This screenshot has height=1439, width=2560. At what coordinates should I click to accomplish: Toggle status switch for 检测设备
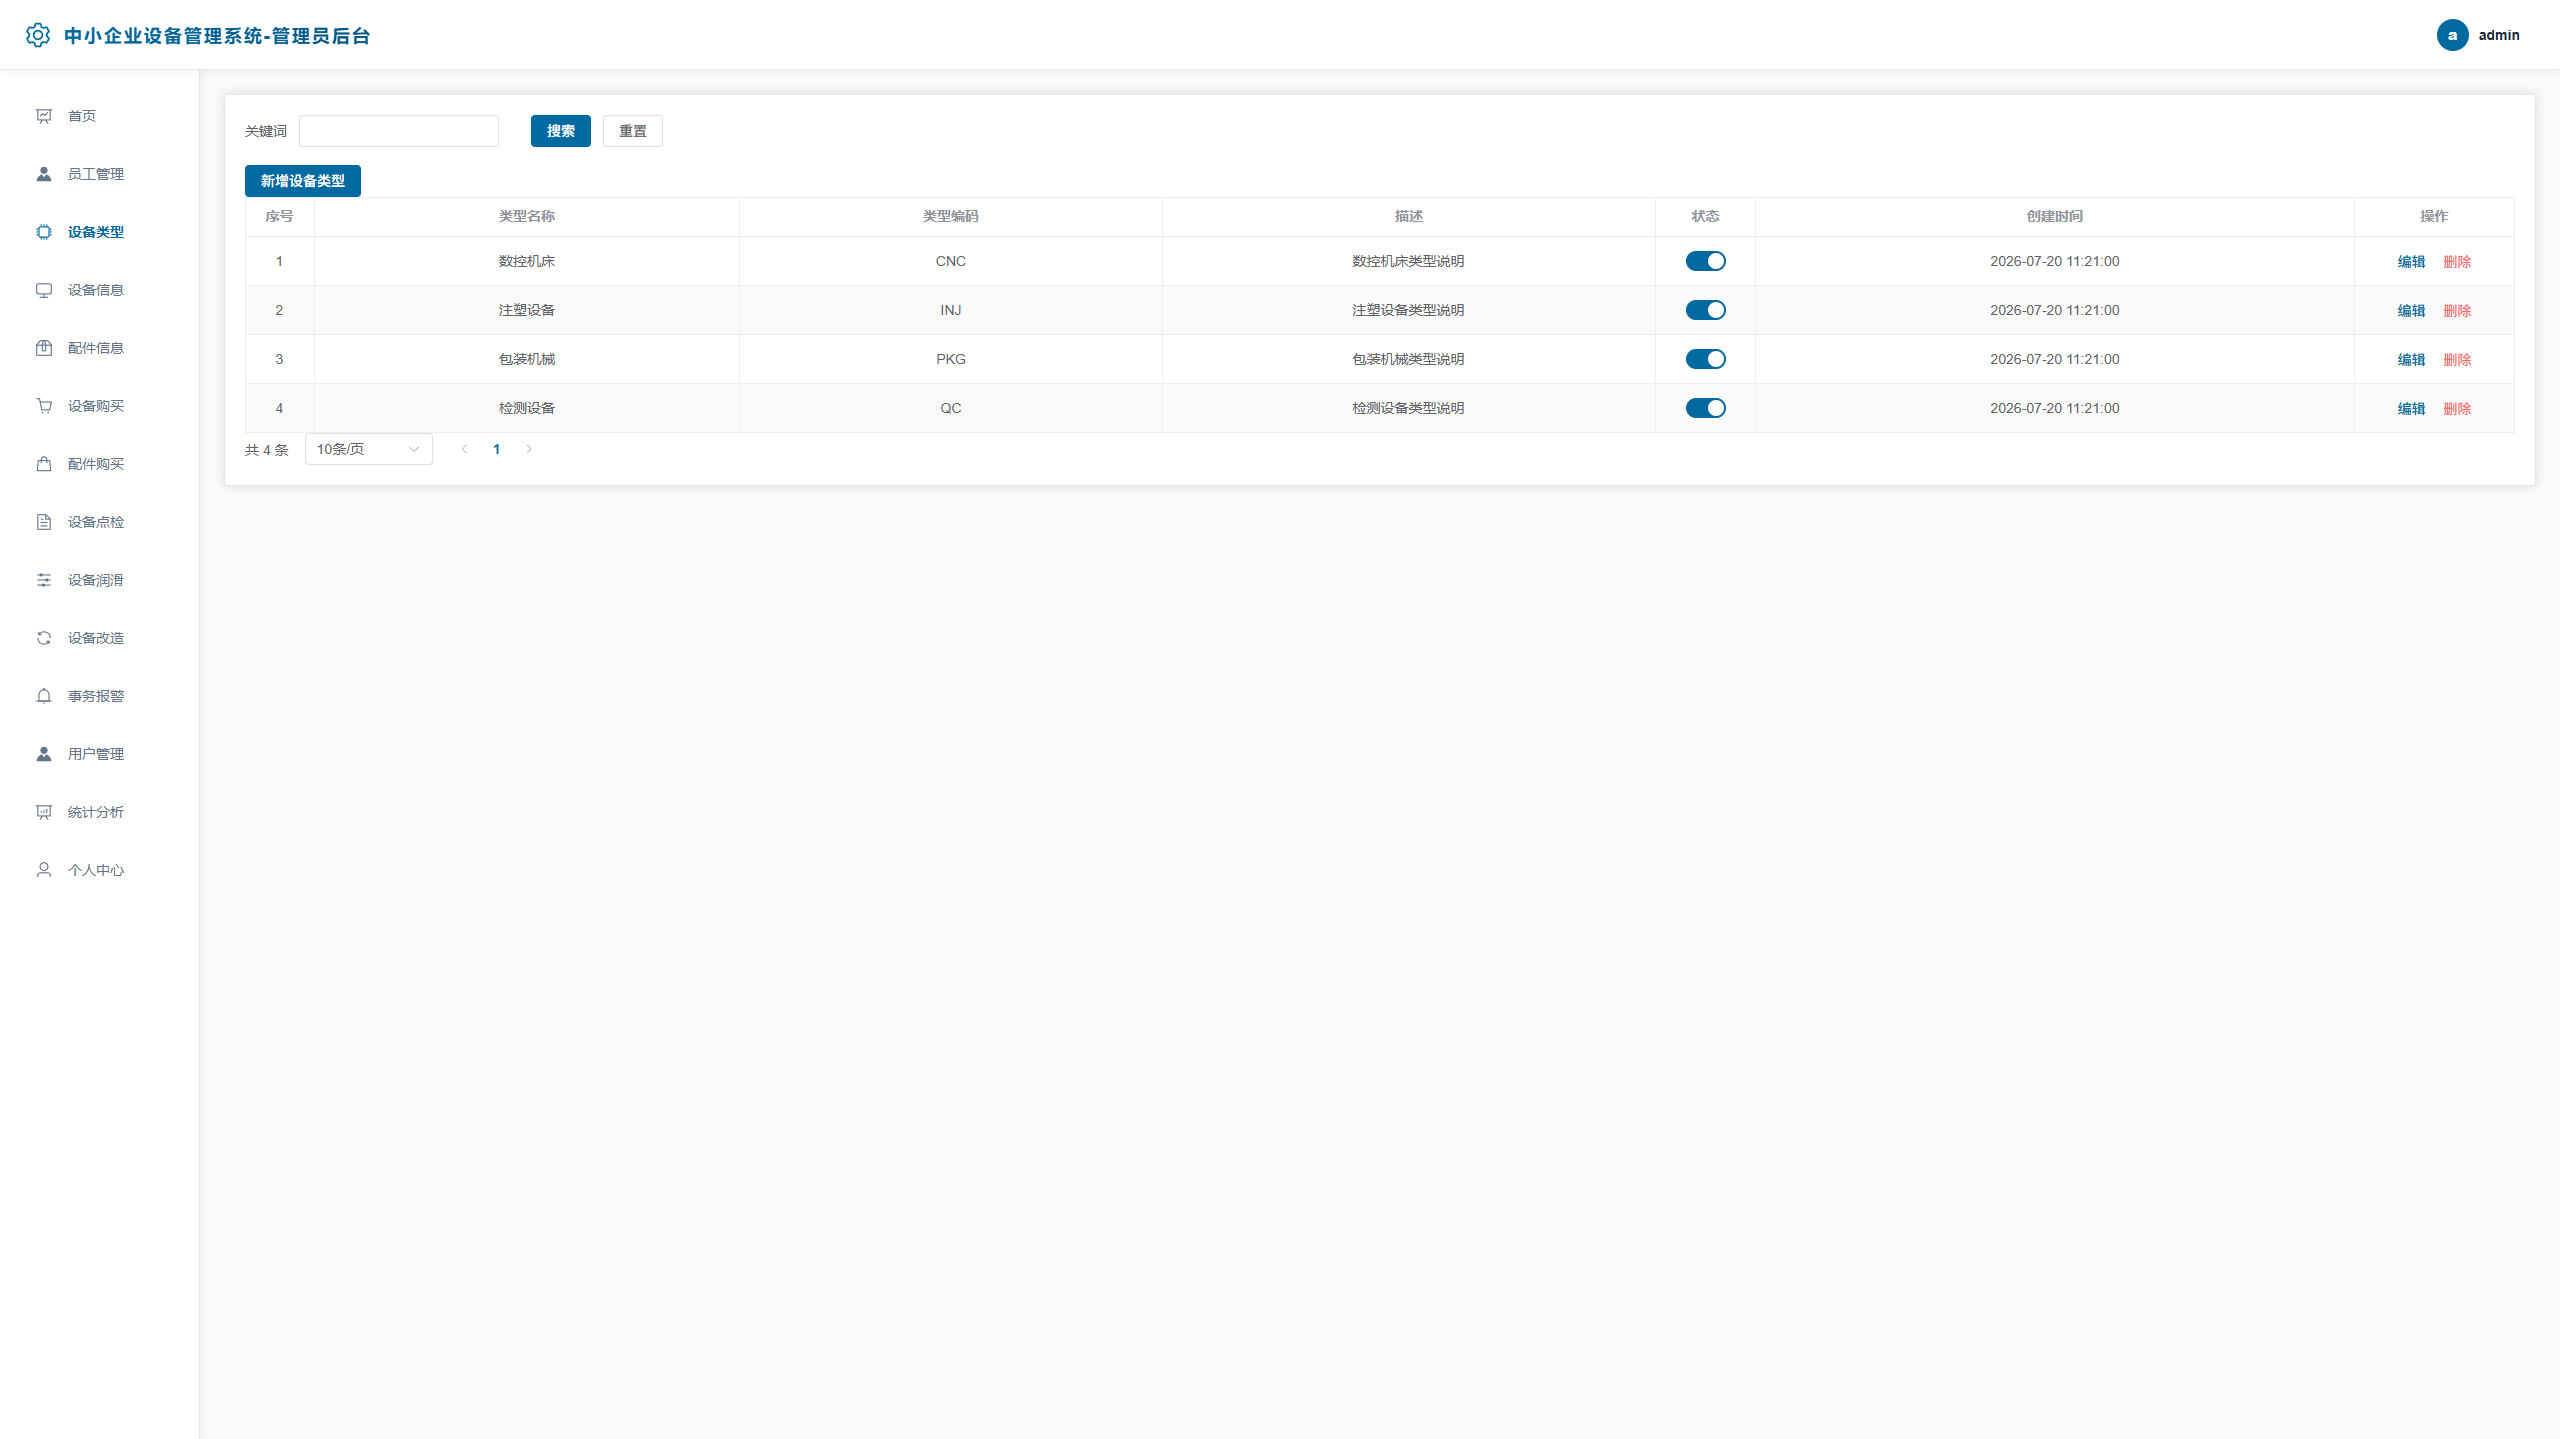(x=1705, y=408)
